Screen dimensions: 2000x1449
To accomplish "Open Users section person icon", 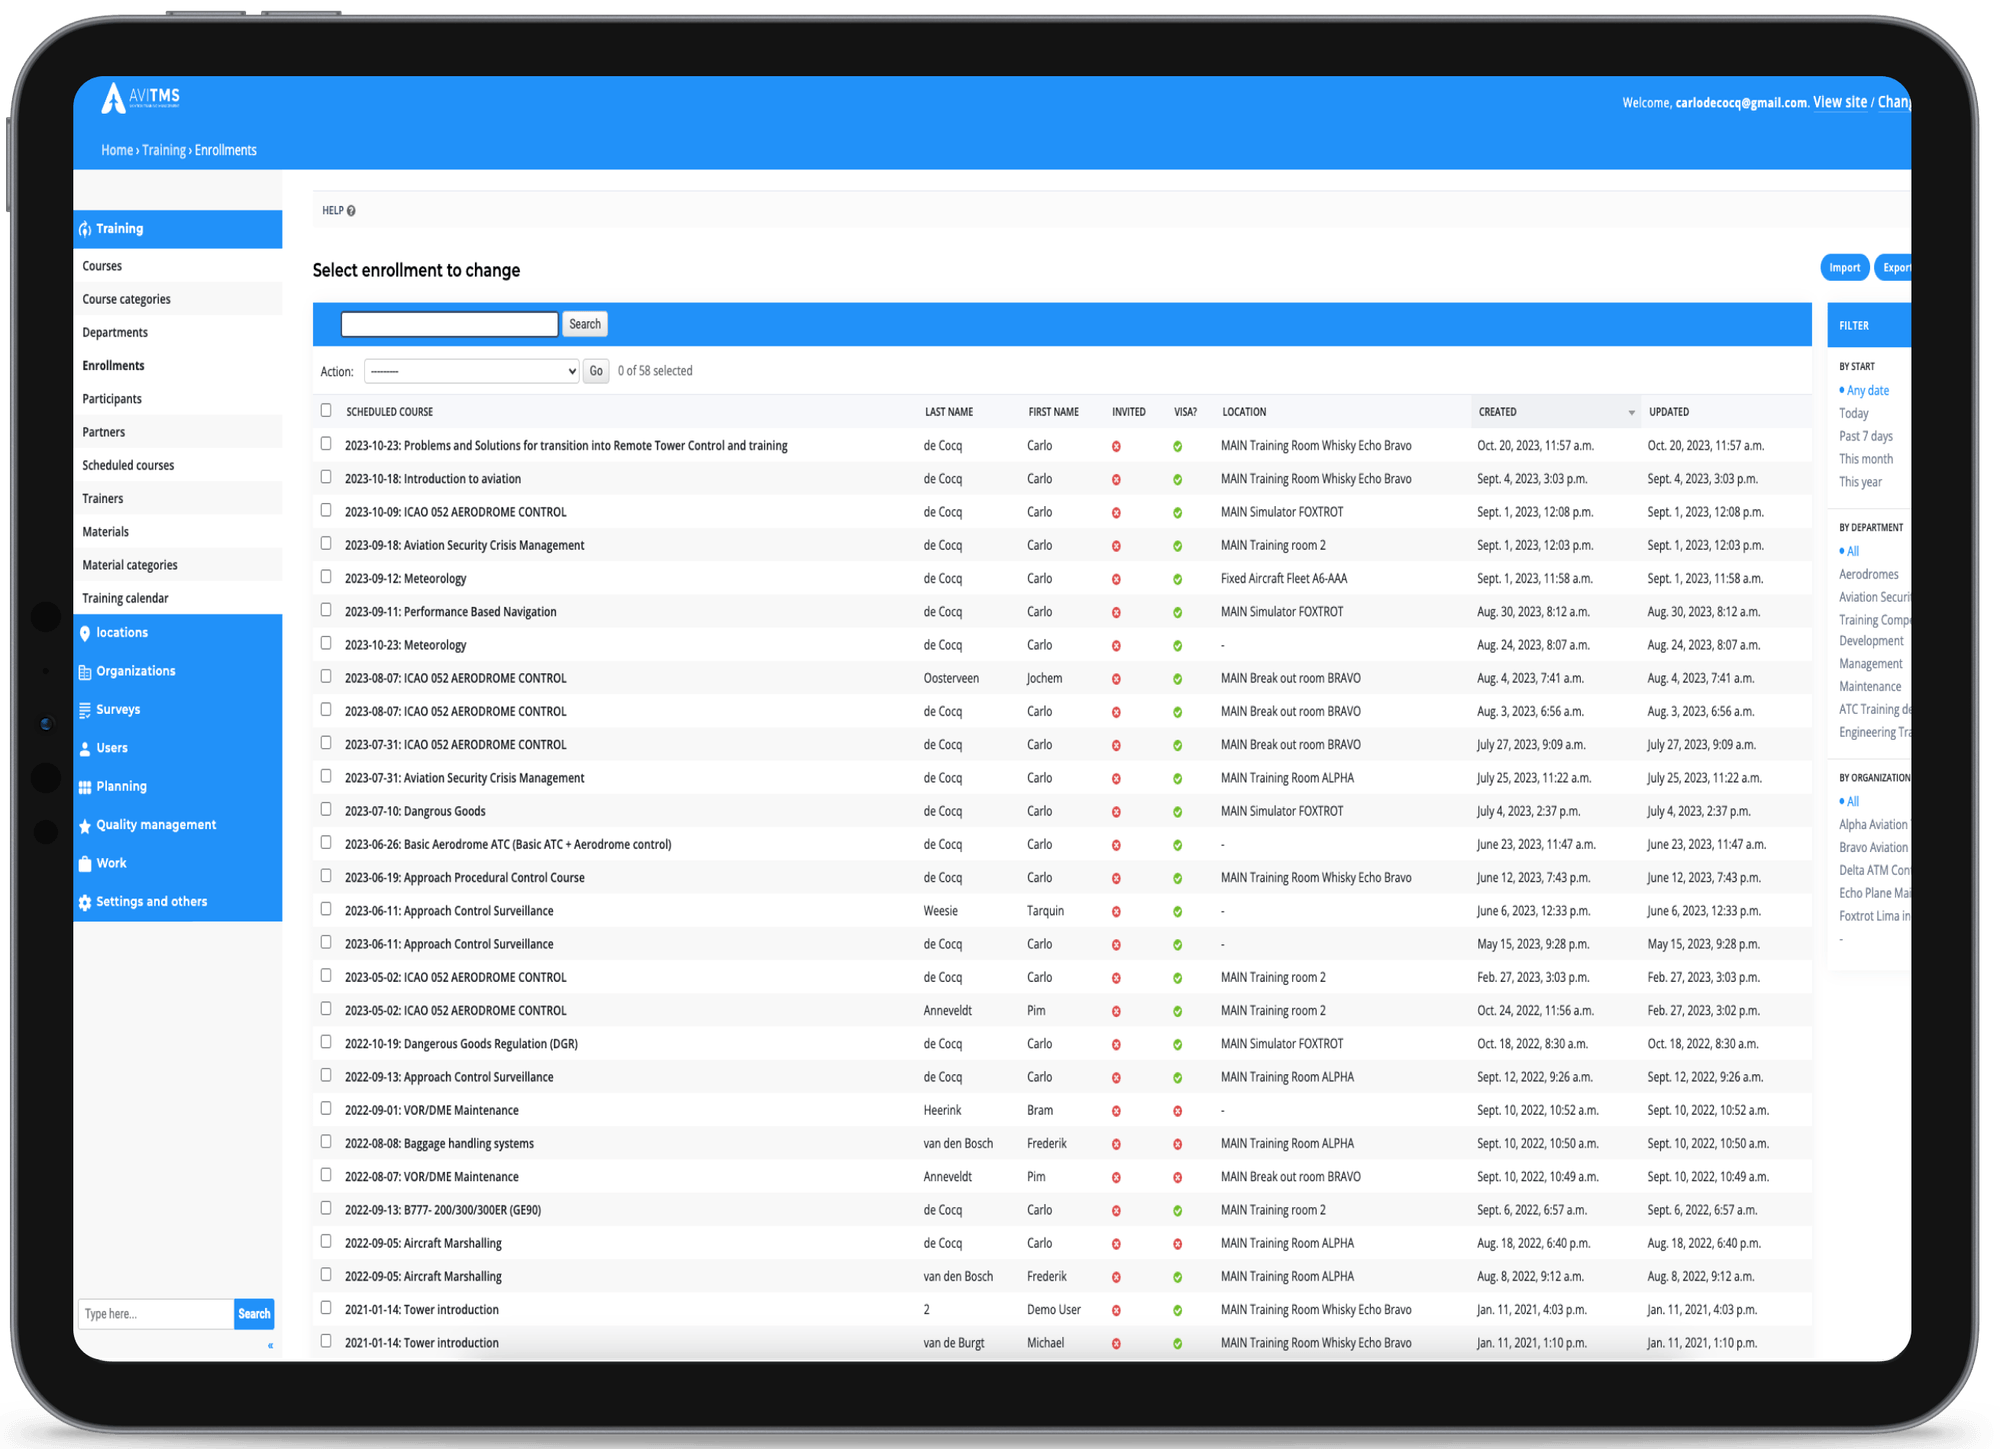I will pyautogui.click(x=85, y=749).
